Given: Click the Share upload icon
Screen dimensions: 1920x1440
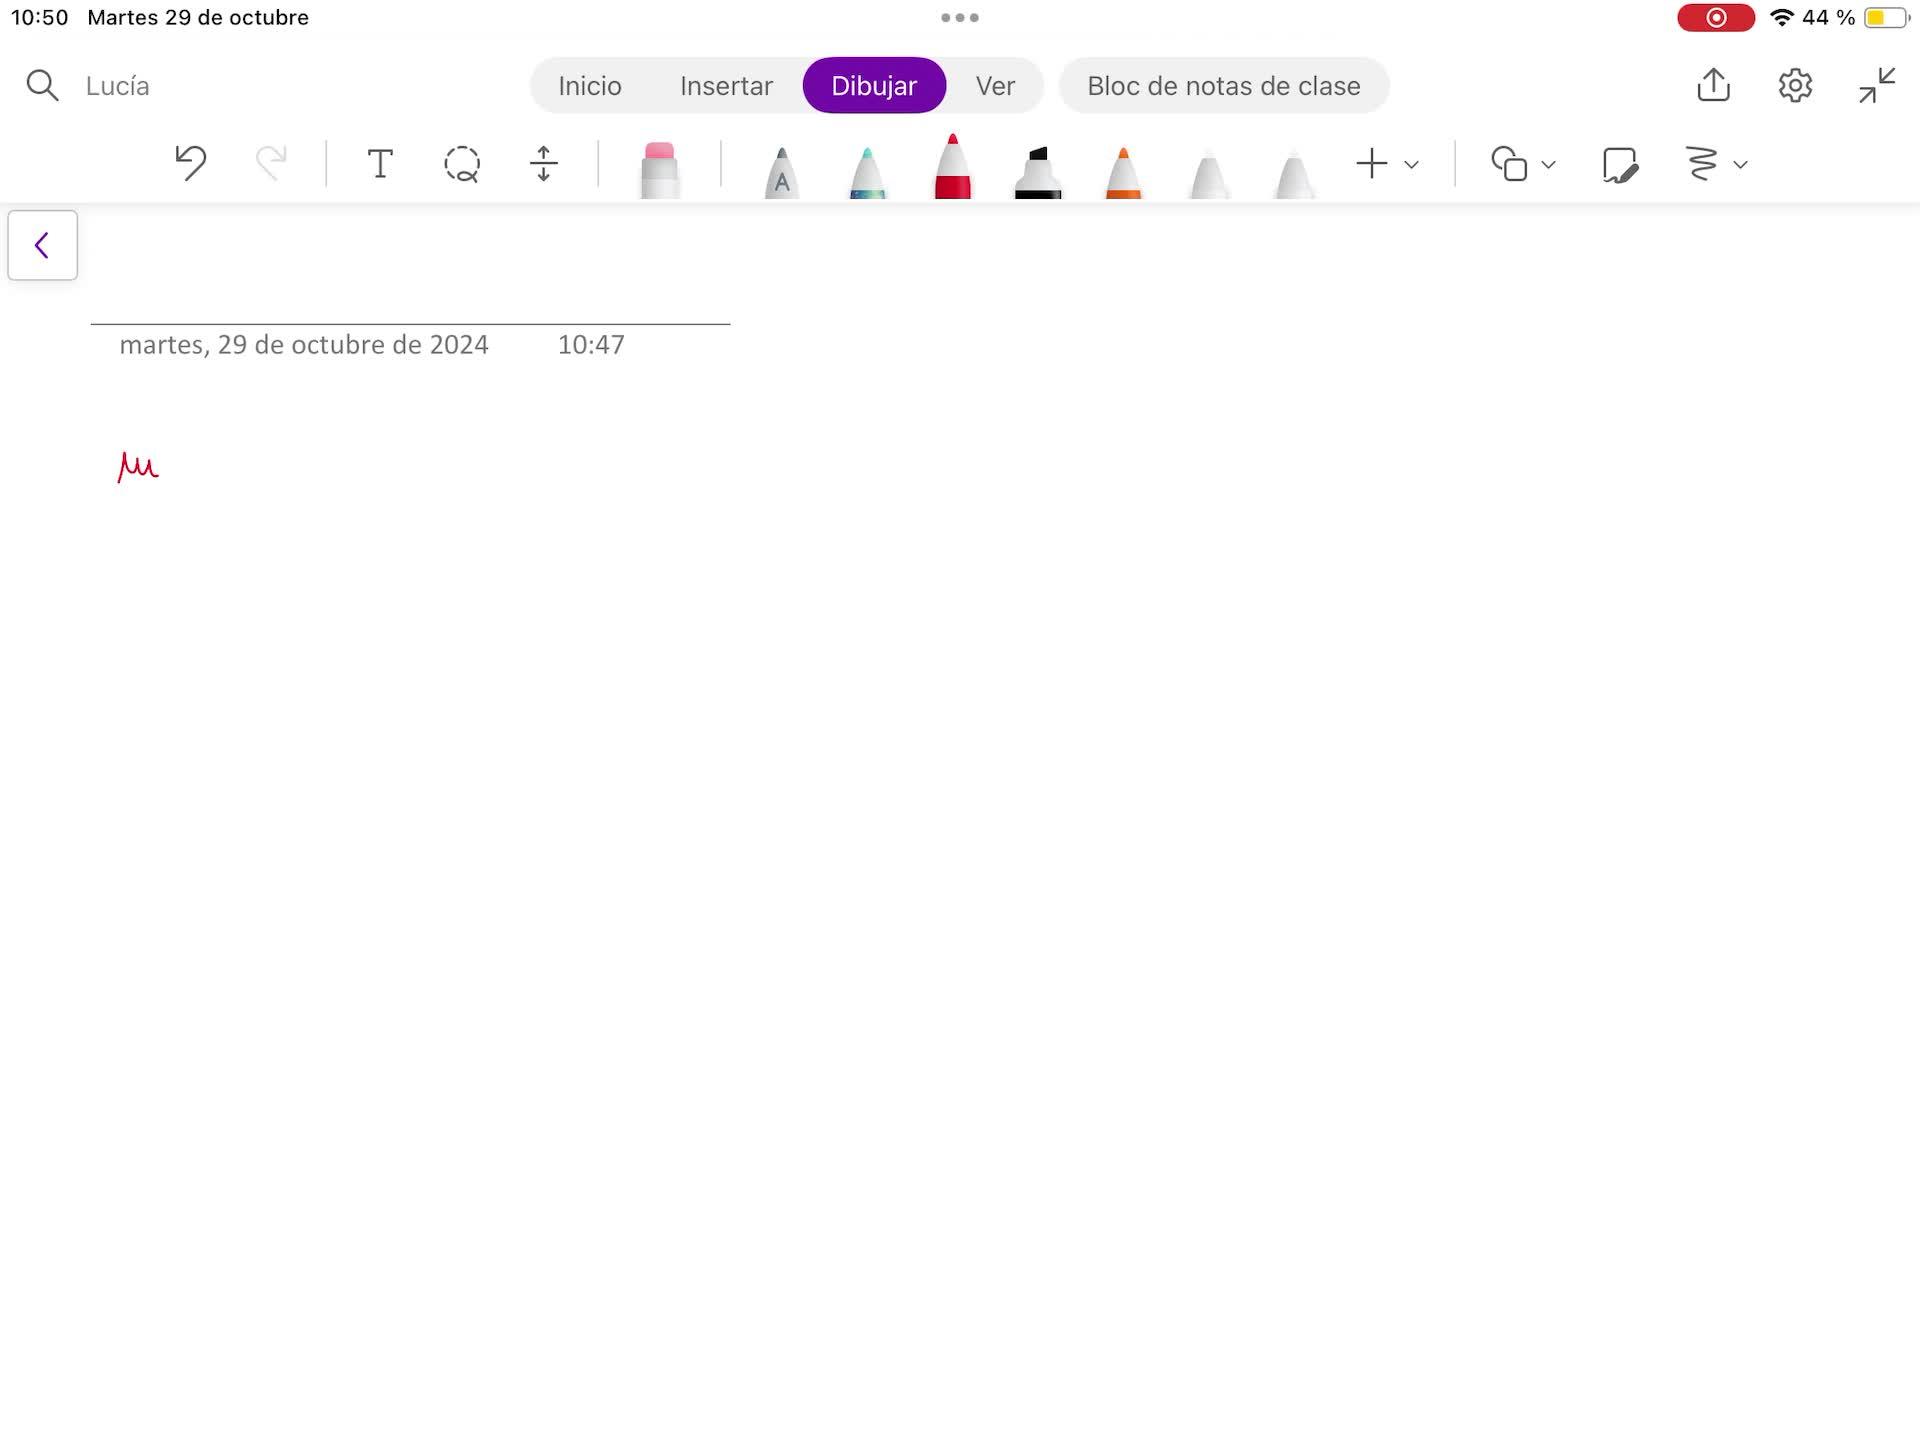Looking at the screenshot, I should 1713,85.
